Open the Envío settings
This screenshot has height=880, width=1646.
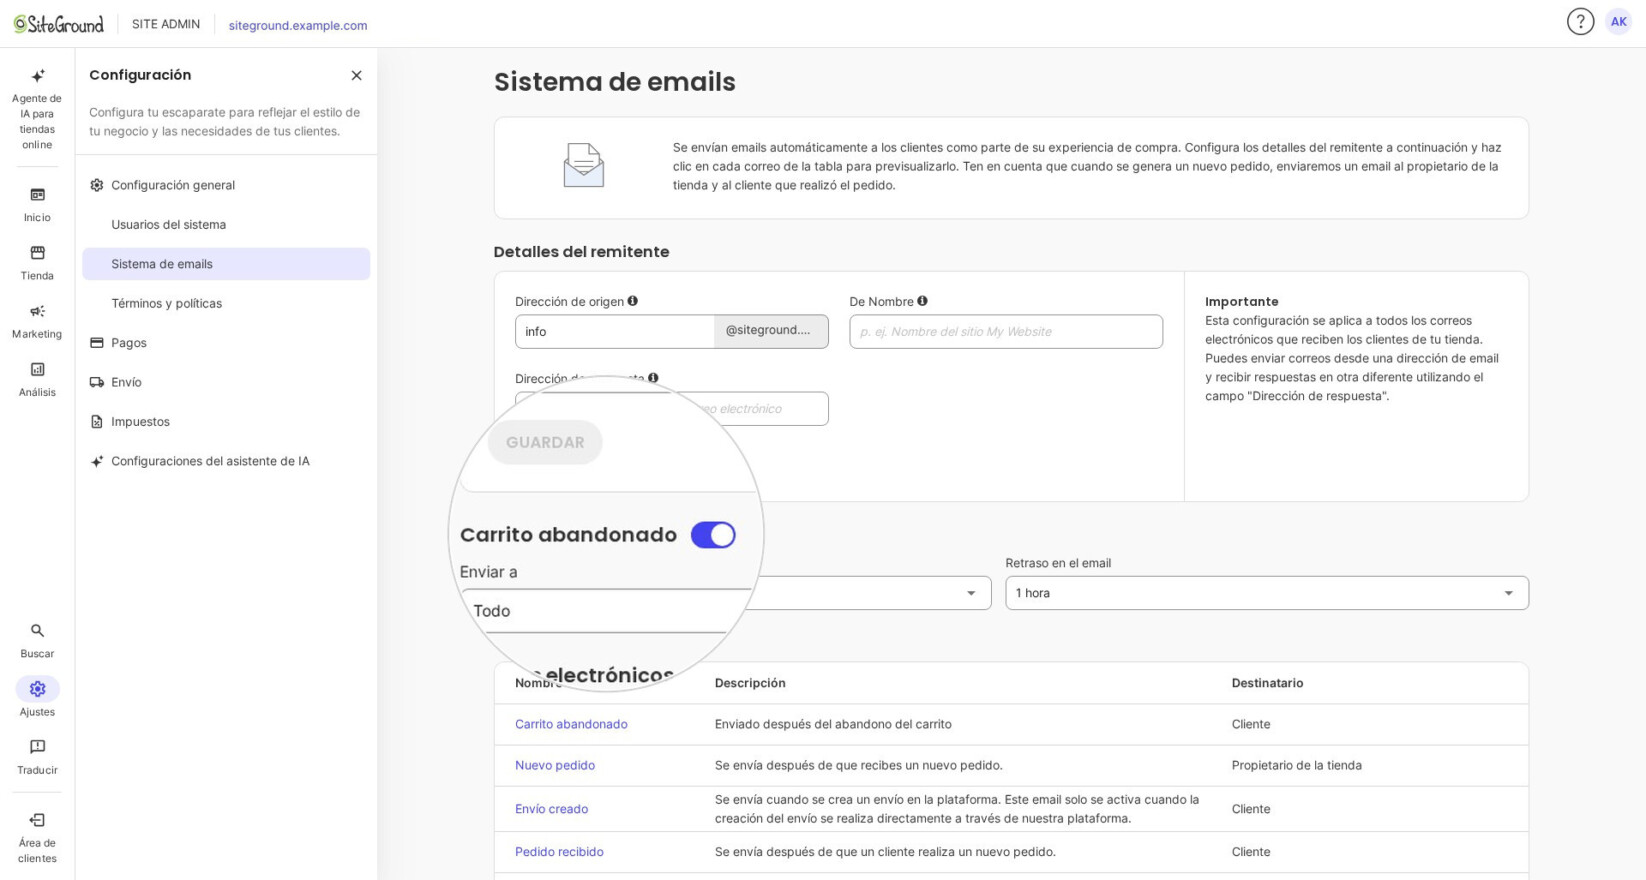pyautogui.click(x=226, y=382)
